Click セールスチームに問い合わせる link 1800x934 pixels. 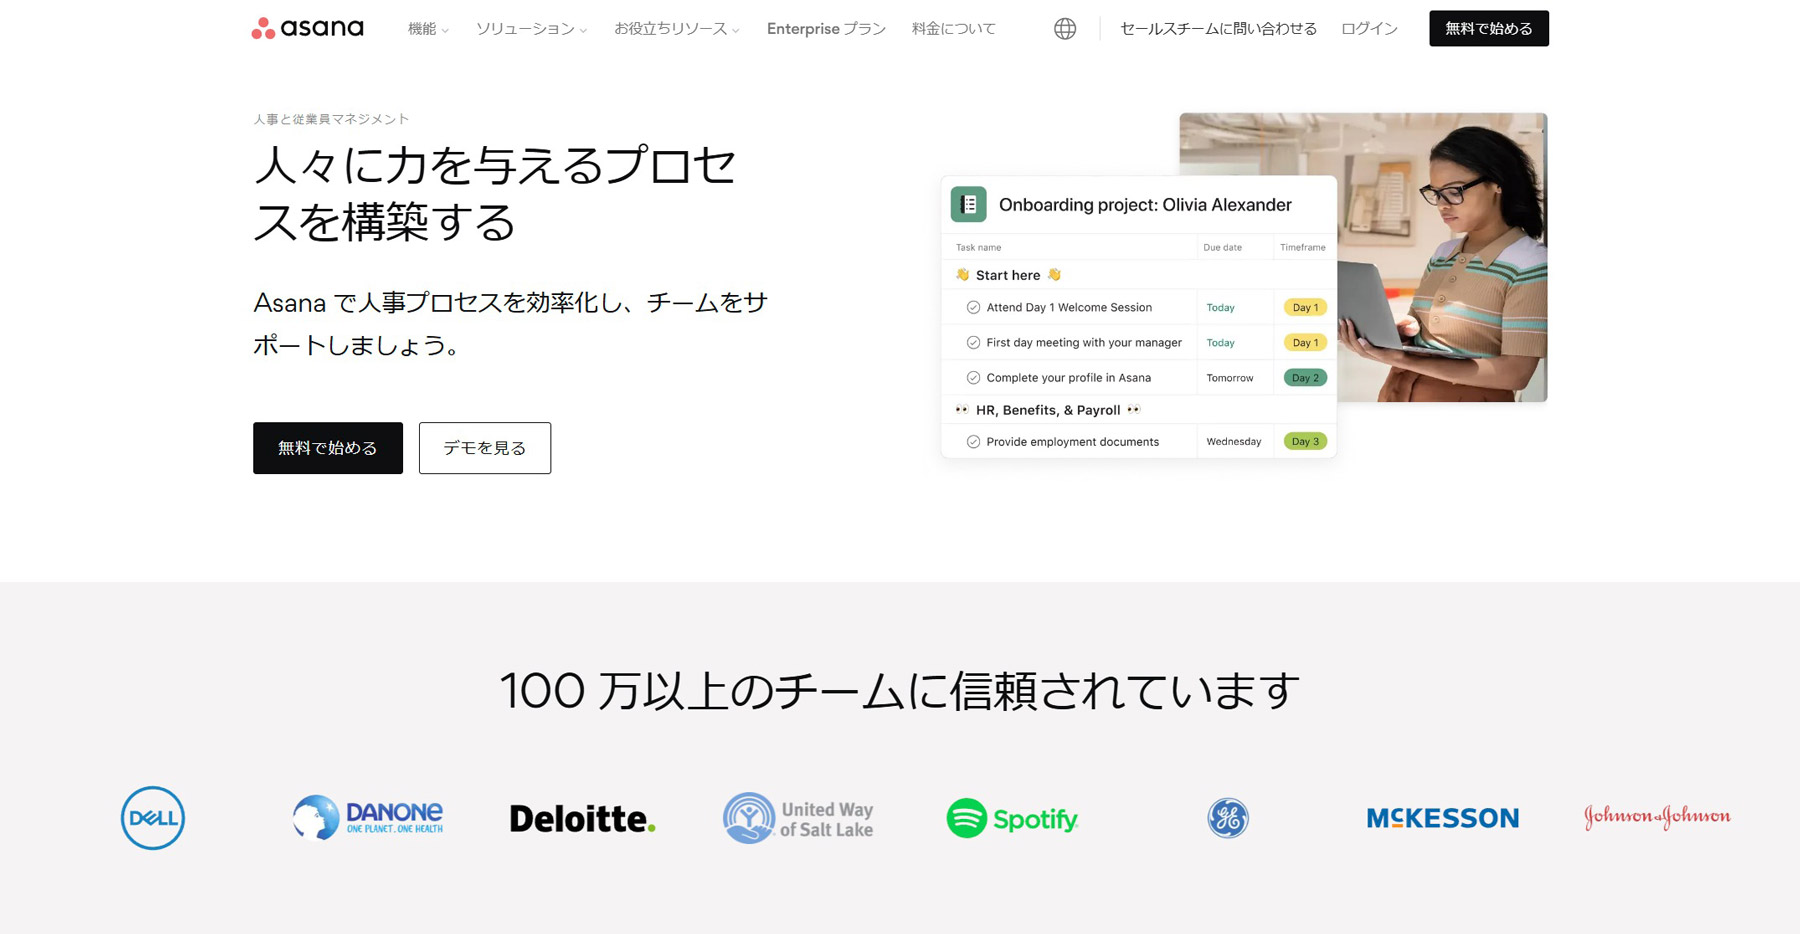click(1218, 29)
